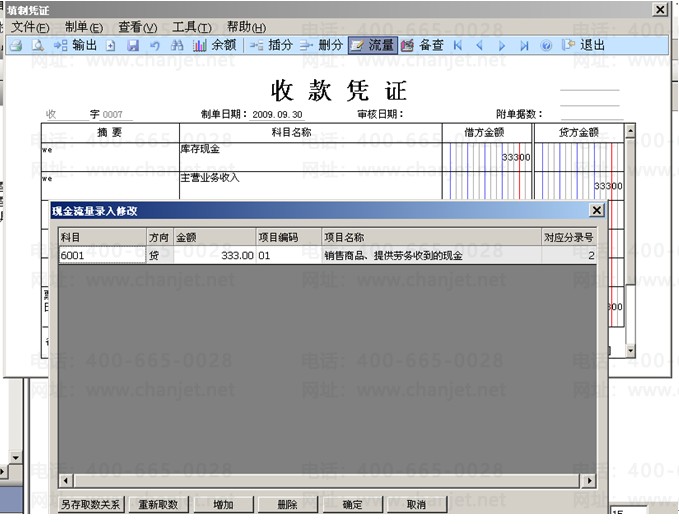The height and width of the screenshot is (525, 679).
Task: Click 插分 insert entry toolbar button
Action: tap(271, 45)
